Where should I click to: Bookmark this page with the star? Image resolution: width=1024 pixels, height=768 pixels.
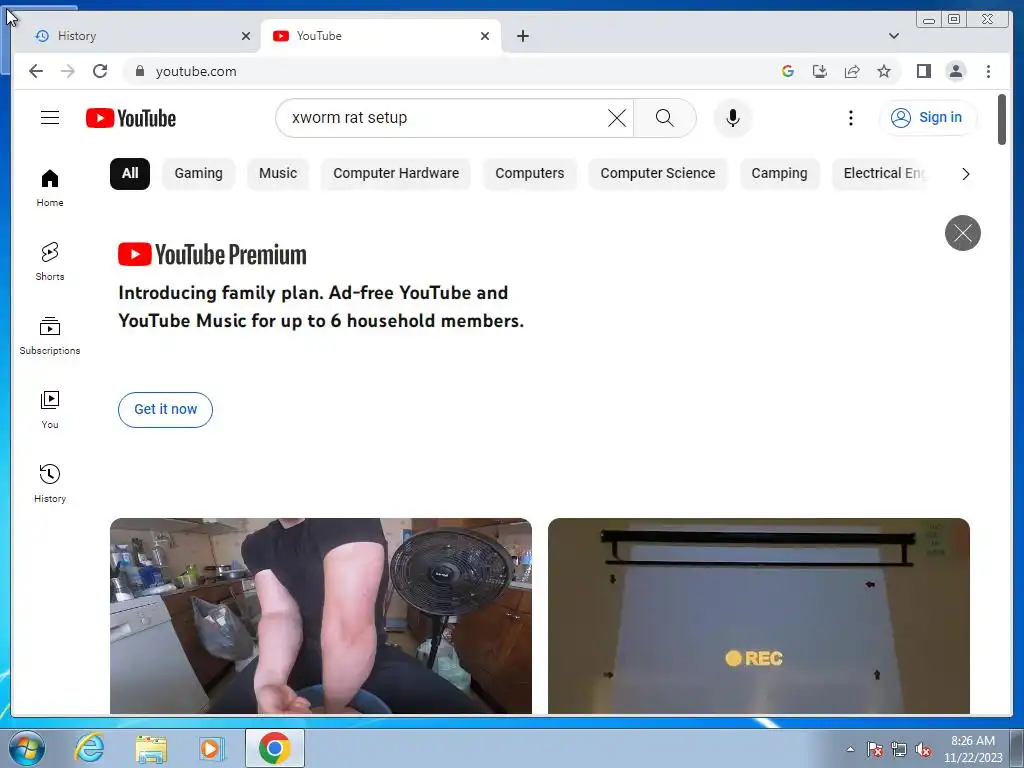(884, 71)
